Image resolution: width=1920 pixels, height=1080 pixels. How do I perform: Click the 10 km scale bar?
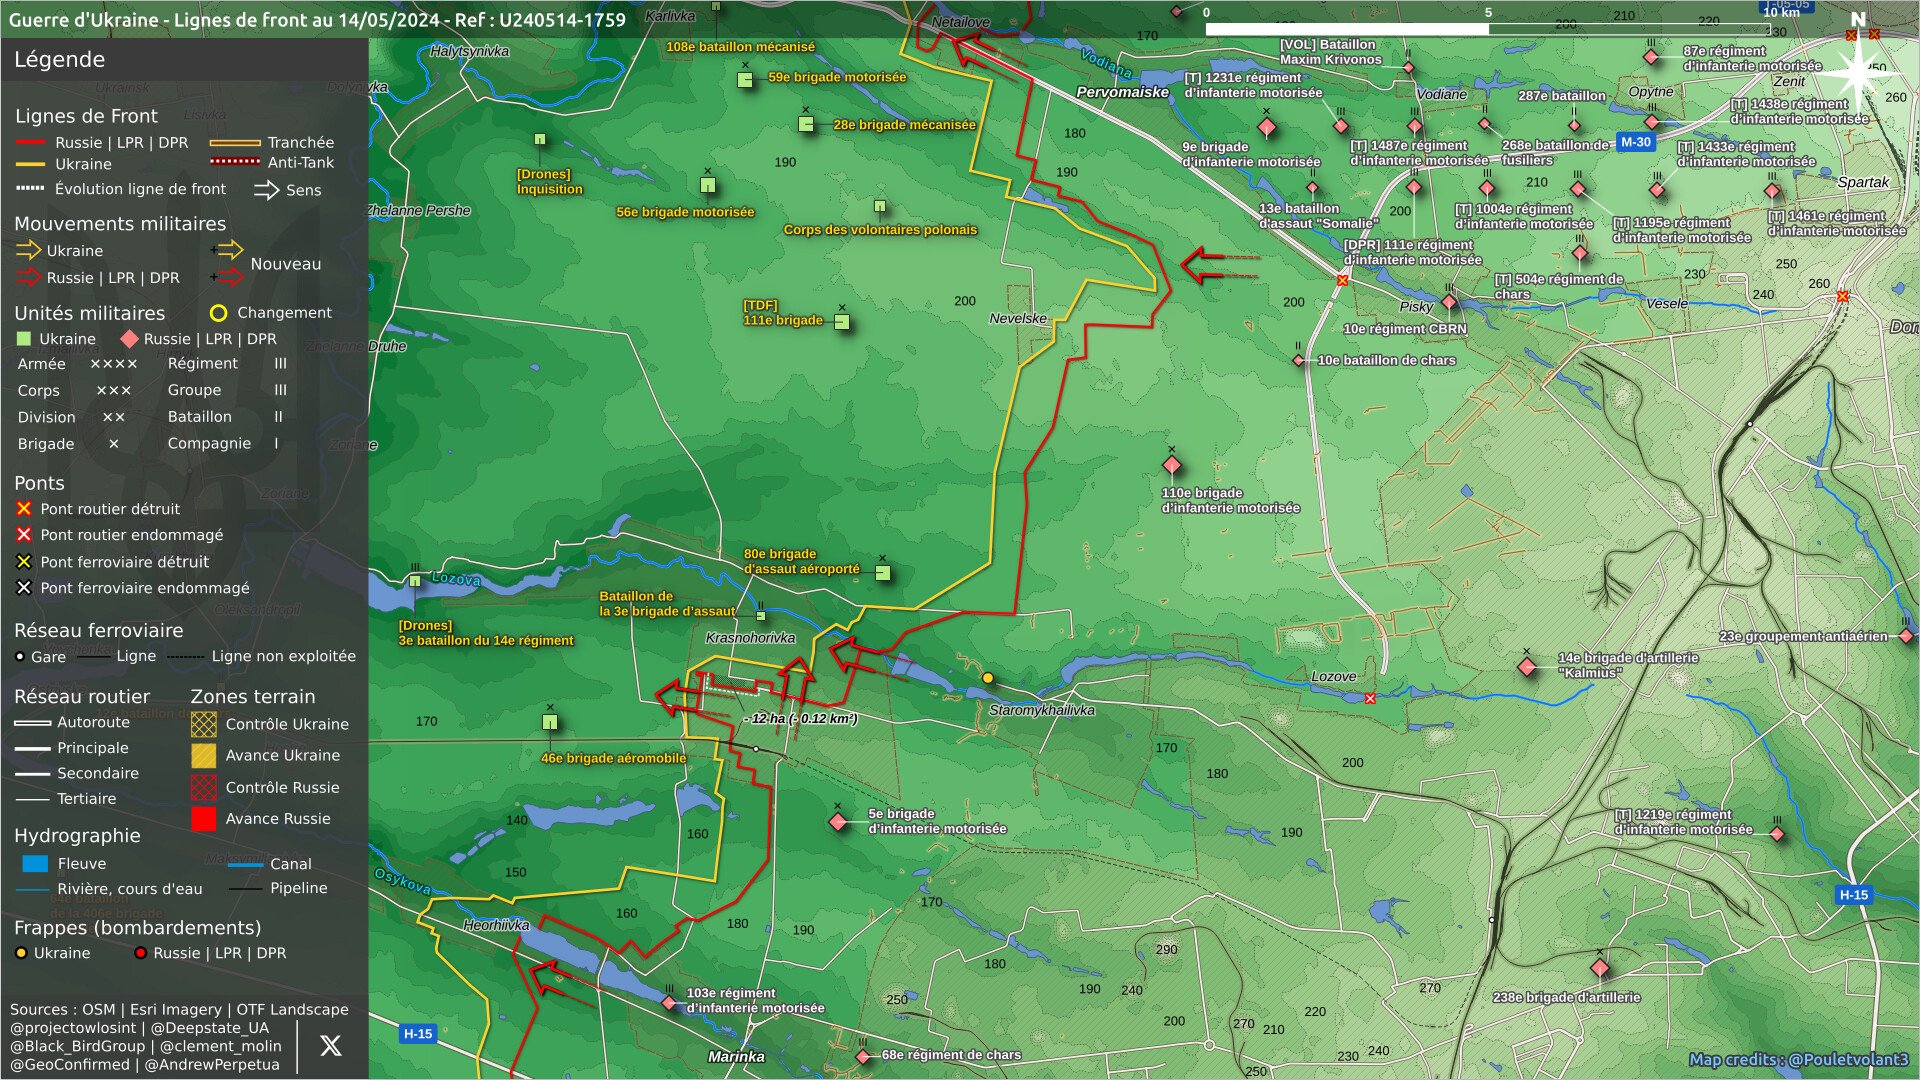click(x=1488, y=29)
